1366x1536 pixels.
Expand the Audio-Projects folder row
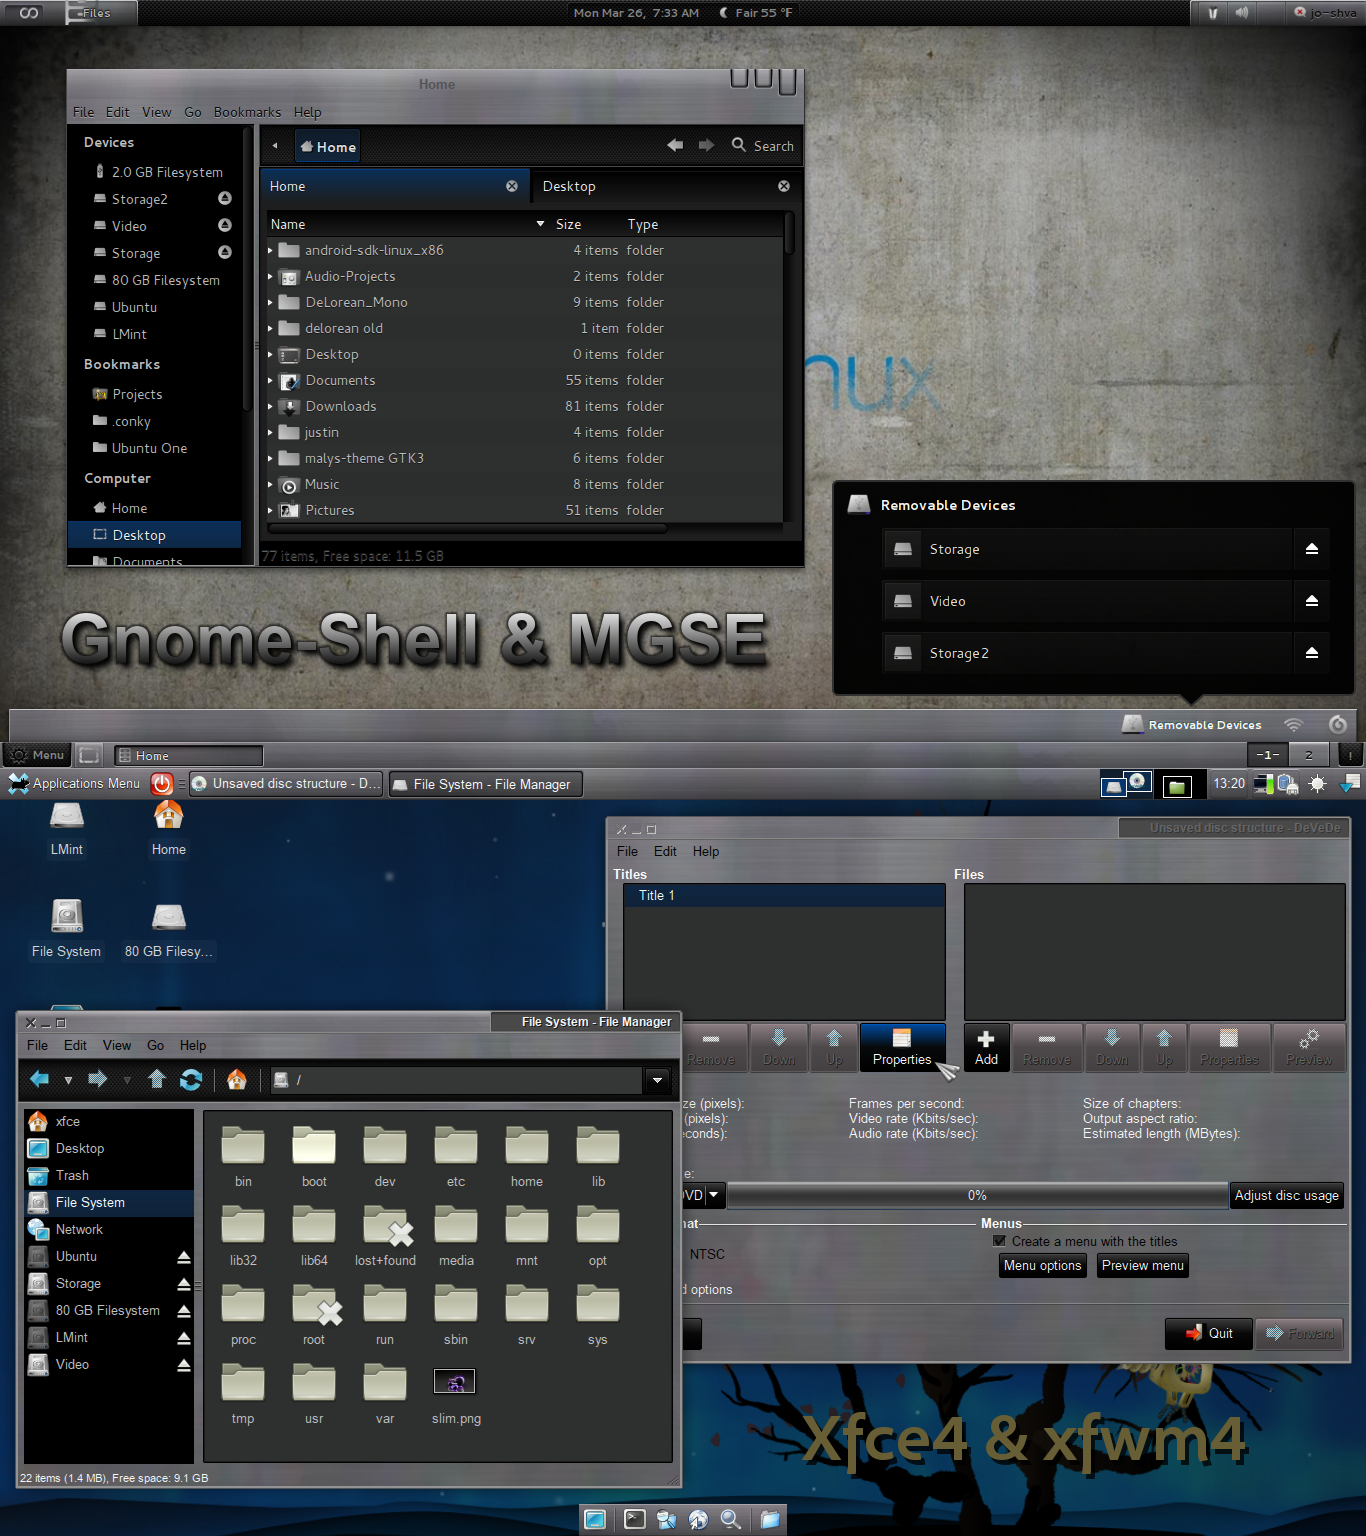[x=270, y=276]
